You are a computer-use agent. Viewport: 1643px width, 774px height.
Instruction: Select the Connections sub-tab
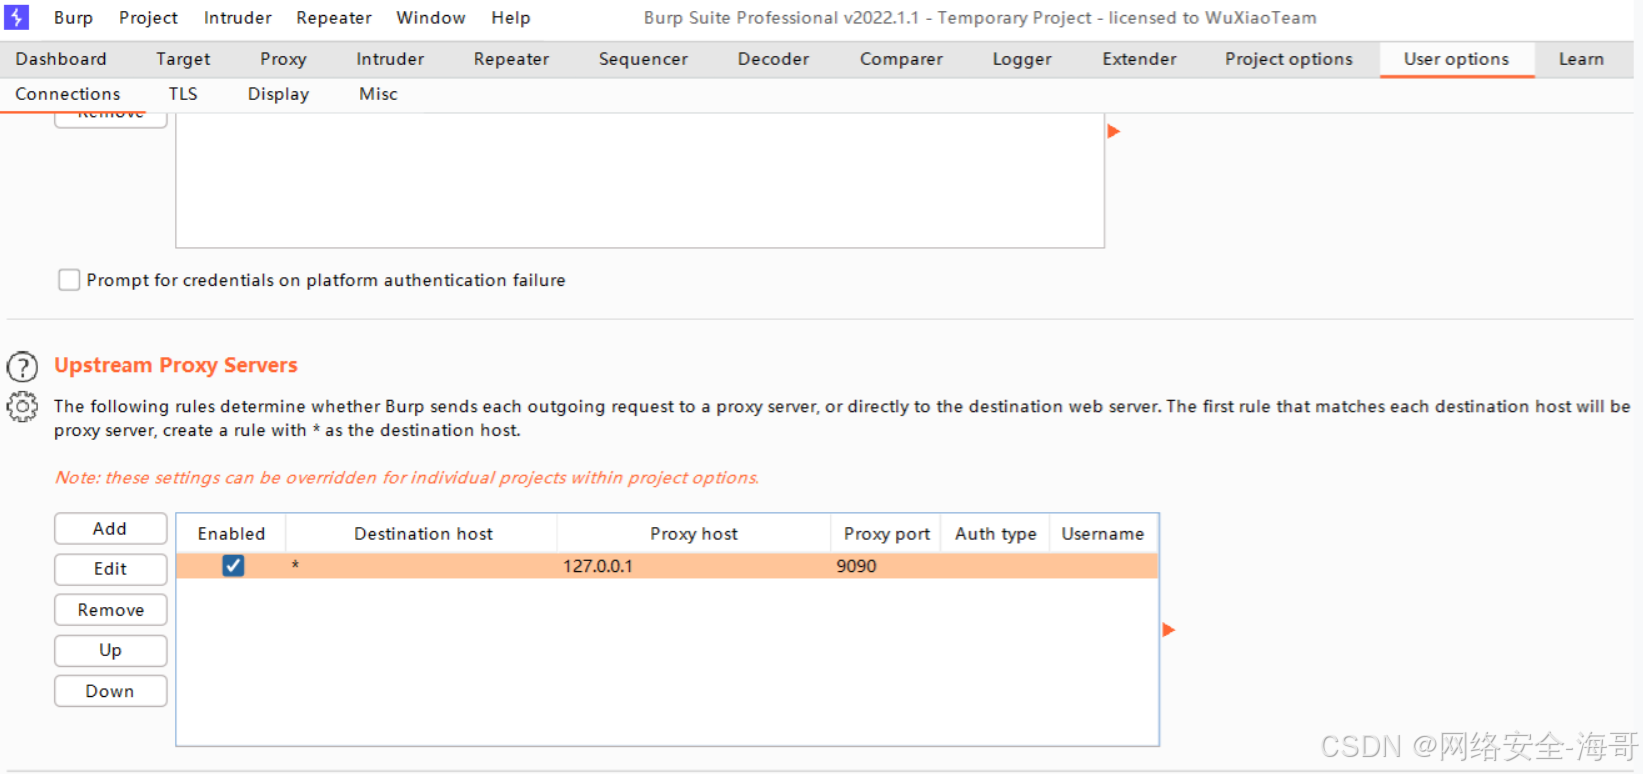point(67,94)
